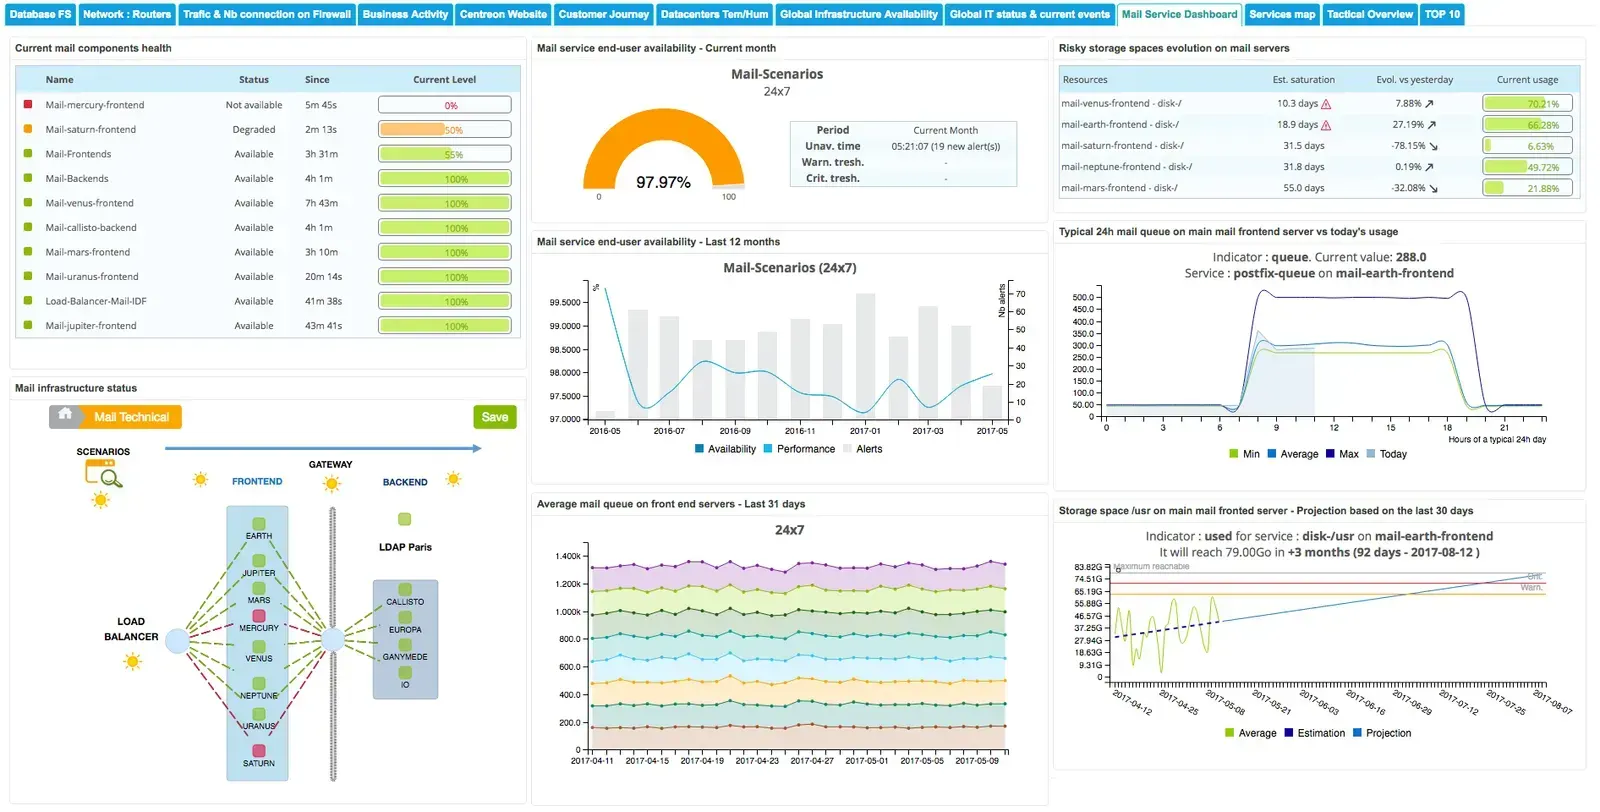This screenshot has width=1600, height=812.
Task: Click warning triangle on mail-venus-frontend saturation
Action: 1326,104
